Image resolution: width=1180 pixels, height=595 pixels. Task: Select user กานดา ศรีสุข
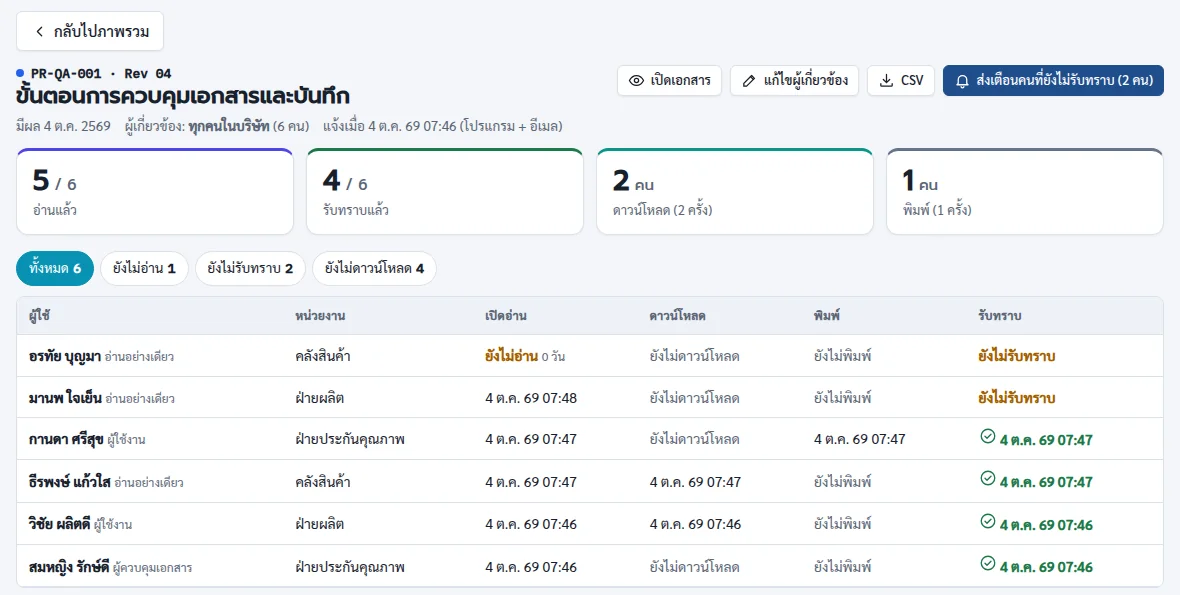[66, 439]
